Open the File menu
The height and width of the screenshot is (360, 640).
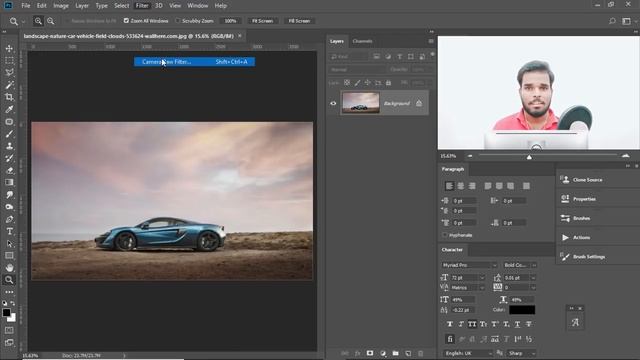point(26,6)
